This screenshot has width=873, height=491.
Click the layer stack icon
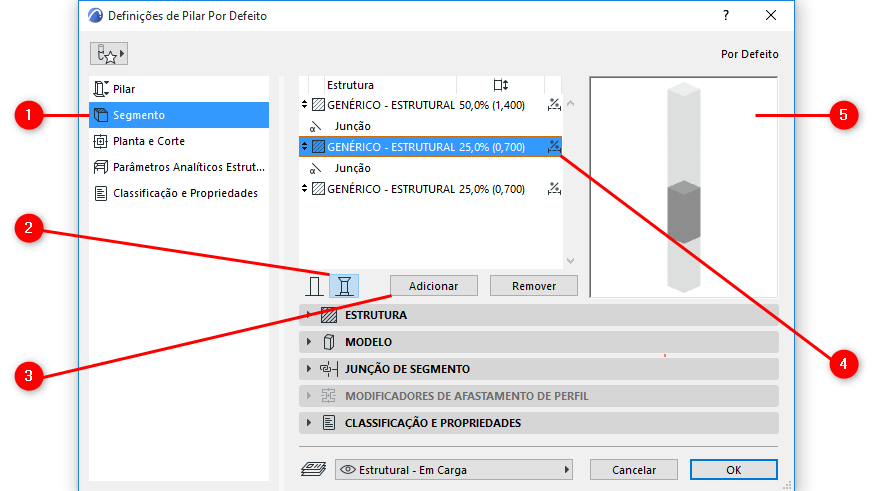point(313,469)
